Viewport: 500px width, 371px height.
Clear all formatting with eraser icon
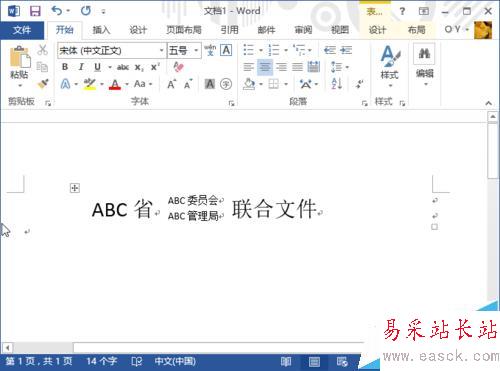coord(179,67)
